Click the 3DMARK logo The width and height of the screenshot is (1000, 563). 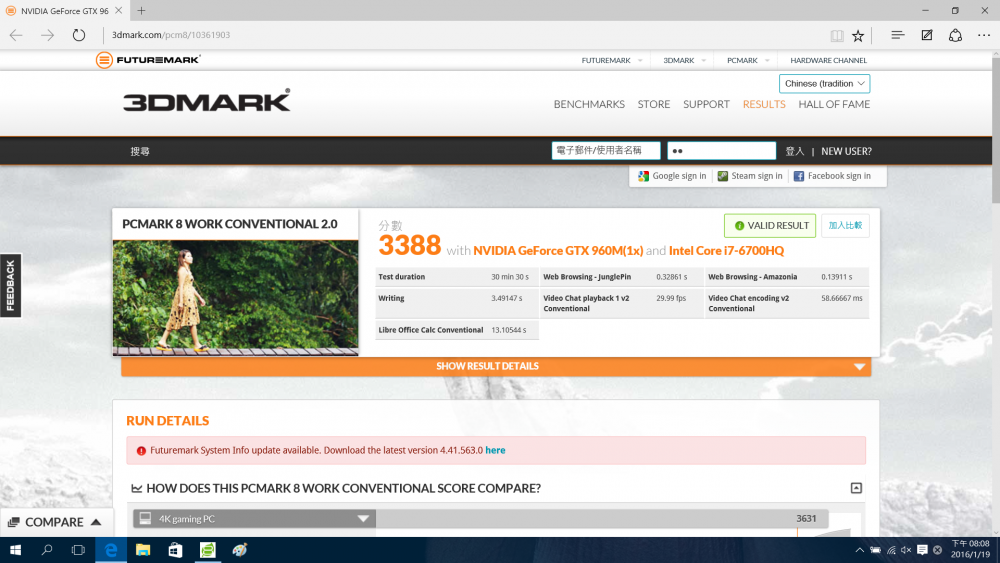pos(207,100)
